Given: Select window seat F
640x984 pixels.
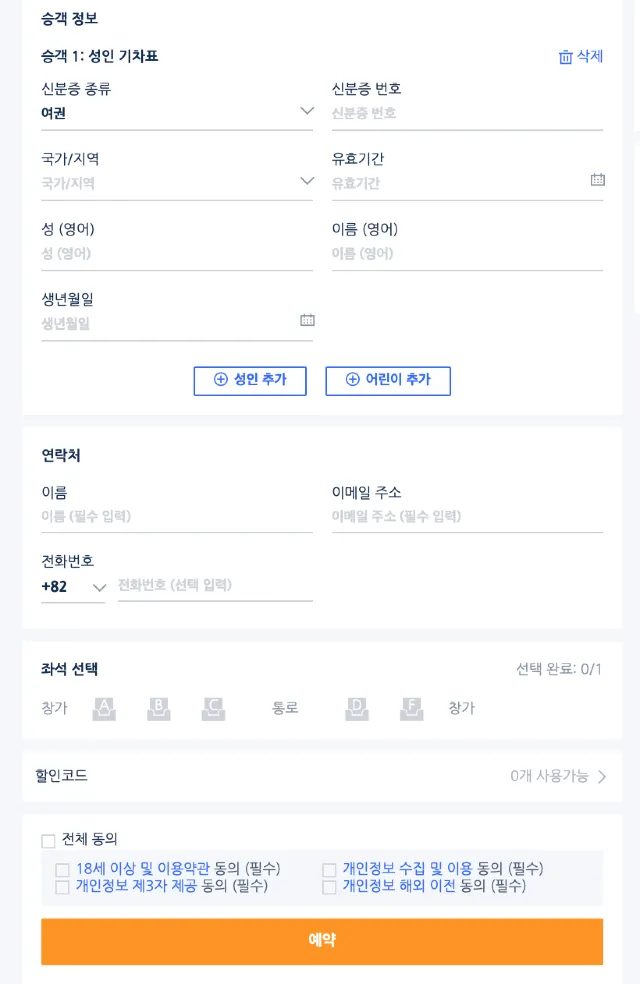Looking at the screenshot, I should tap(411, 708).
